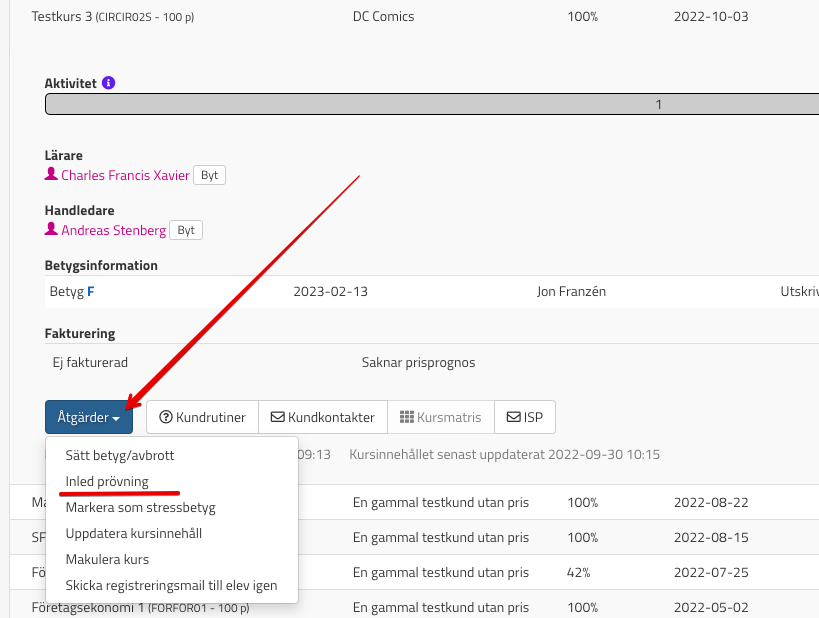Select Markera som stressbetyg

point(140,507)
